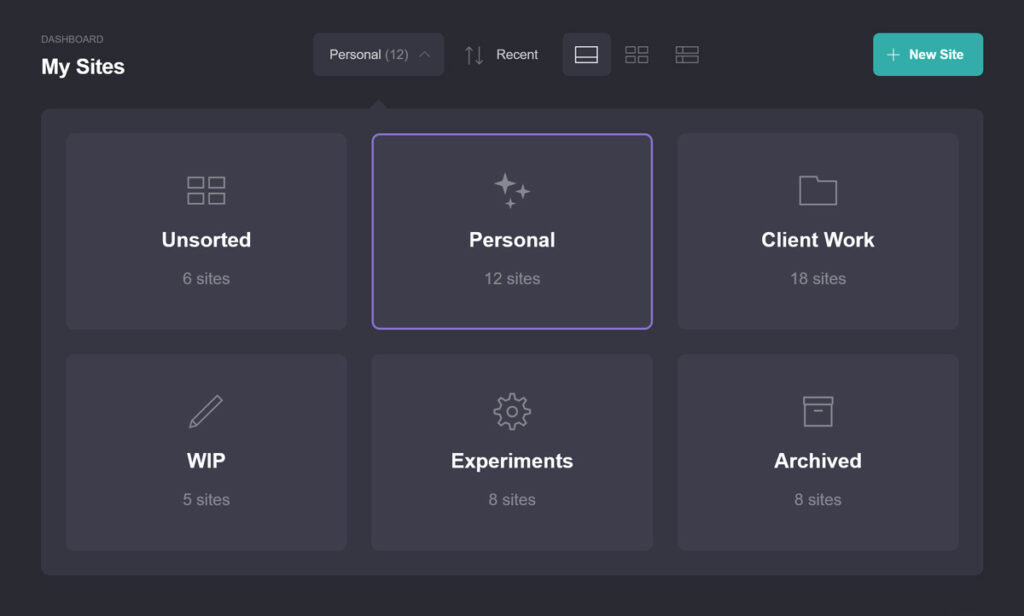Open the Recent sort order dropdown
This screenshot has width=1024, height=616.
pos(517,55)
